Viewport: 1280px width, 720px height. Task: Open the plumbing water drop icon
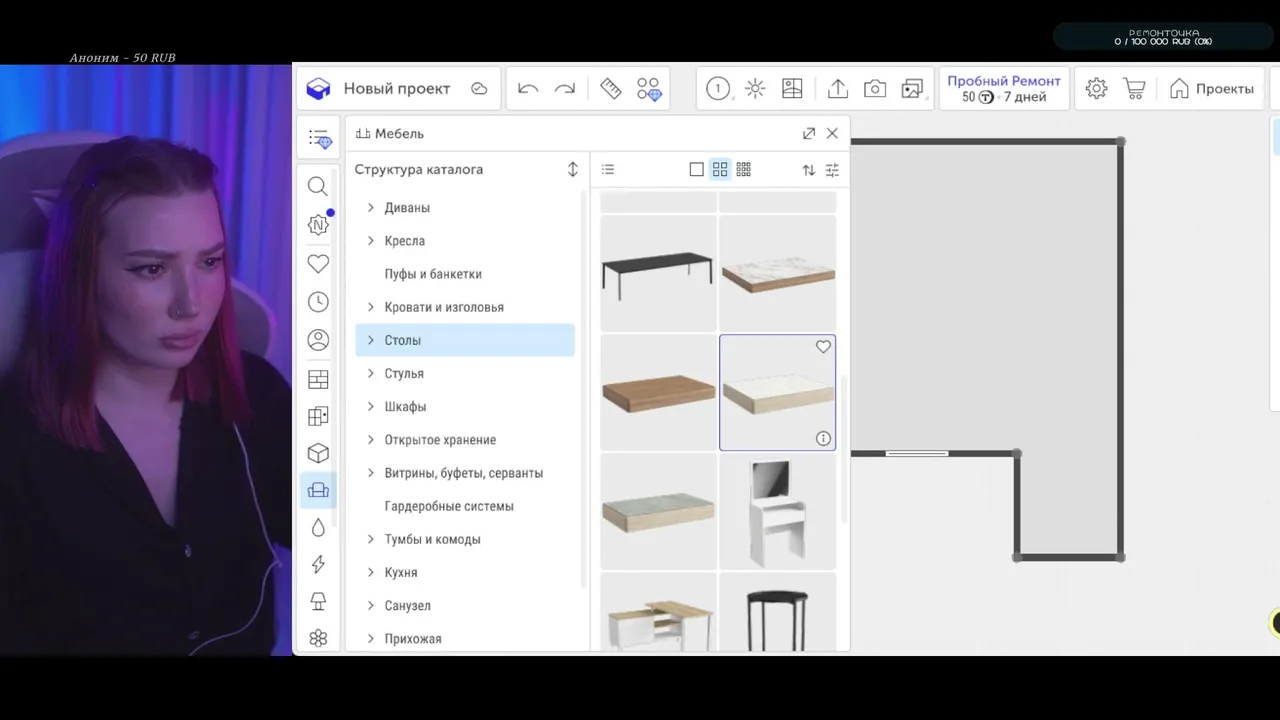[x=318, y=527]
